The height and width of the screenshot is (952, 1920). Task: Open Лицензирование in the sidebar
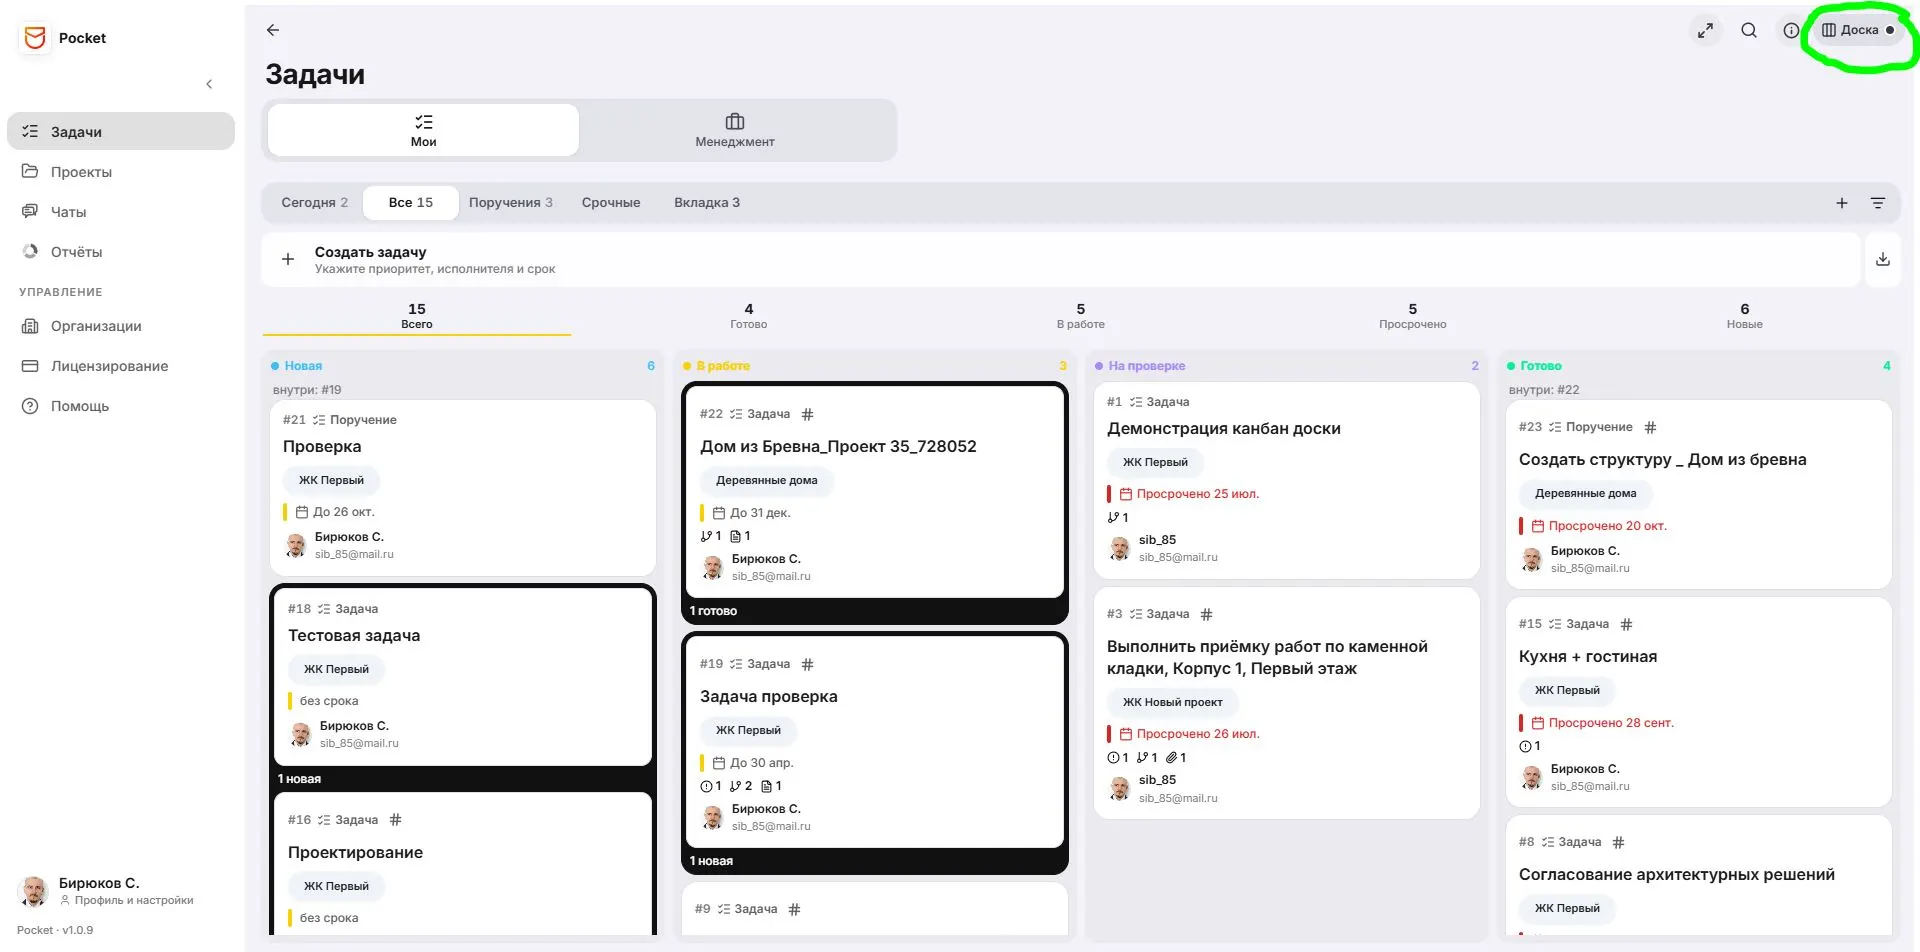[121, 366]
